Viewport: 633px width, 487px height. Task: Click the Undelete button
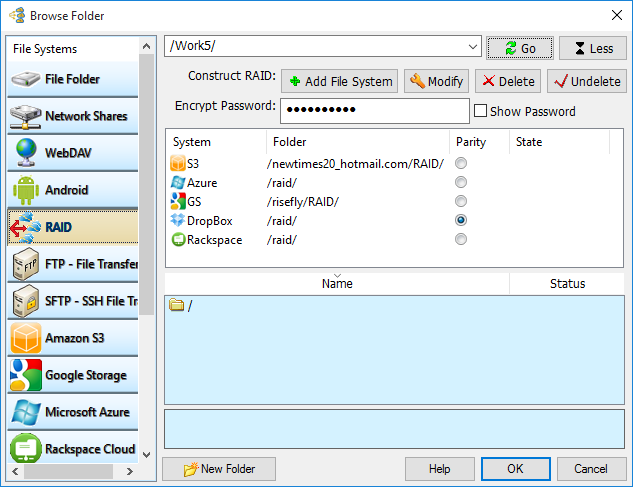click(587, 81)
